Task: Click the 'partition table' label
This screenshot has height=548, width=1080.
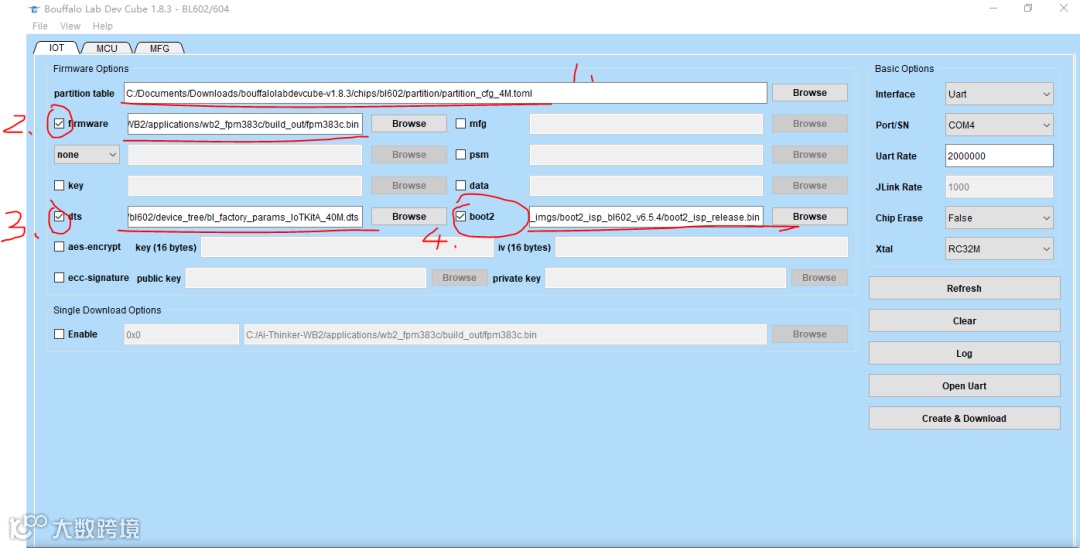Action: click(84, 94)
